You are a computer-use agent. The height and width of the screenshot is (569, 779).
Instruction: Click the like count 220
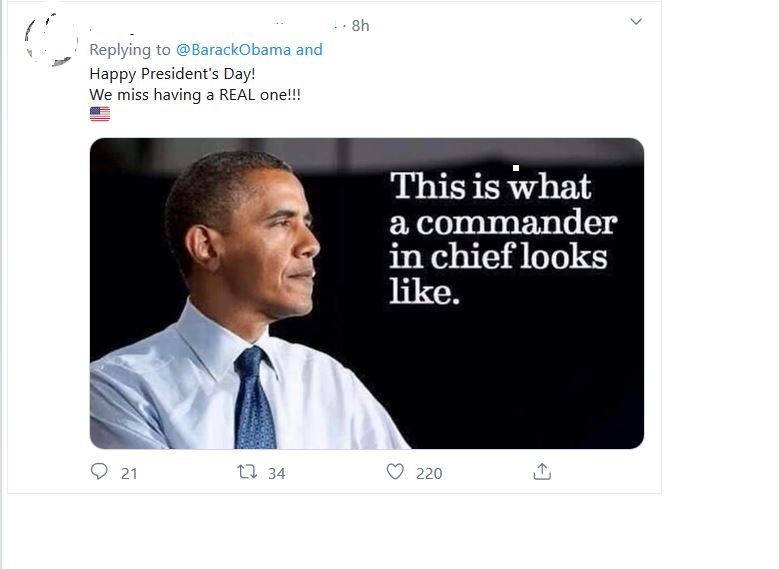point(429,473)
